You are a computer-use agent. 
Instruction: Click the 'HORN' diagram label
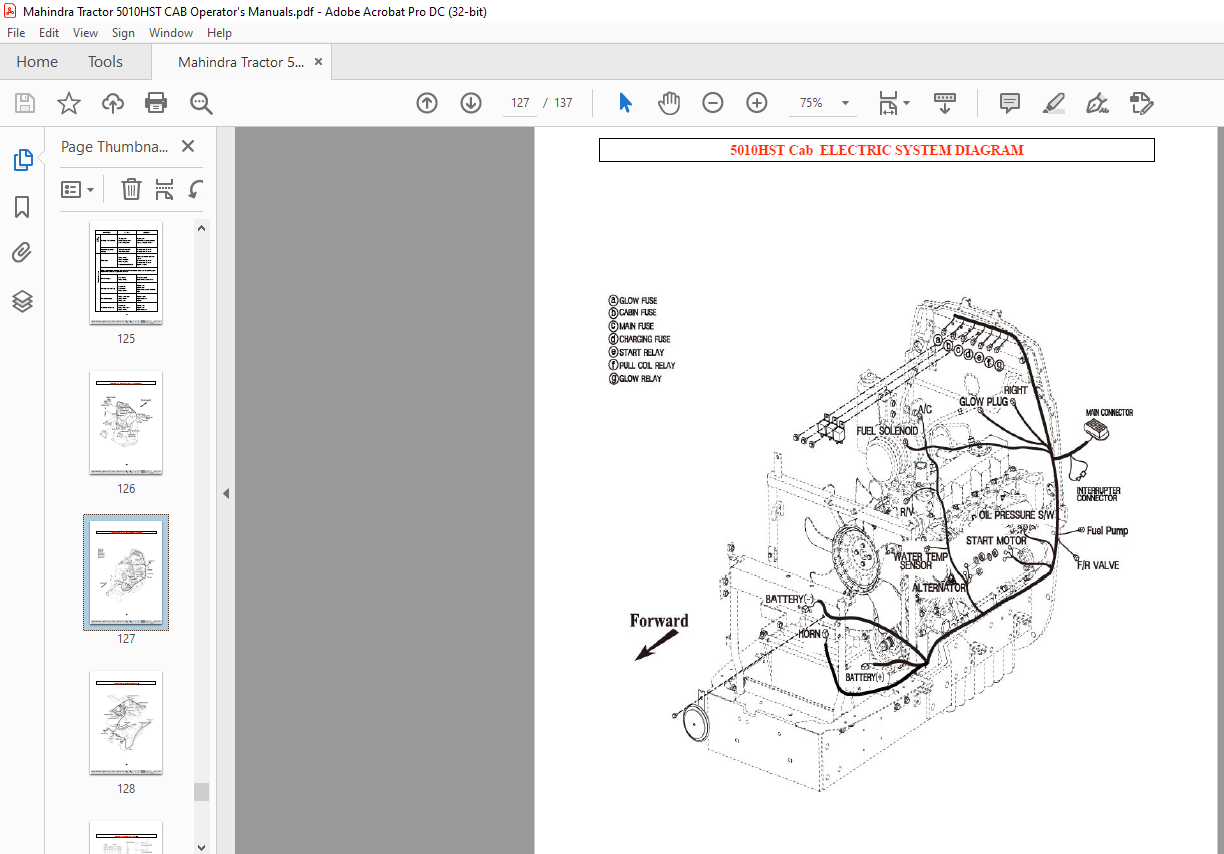click(808, 634)
